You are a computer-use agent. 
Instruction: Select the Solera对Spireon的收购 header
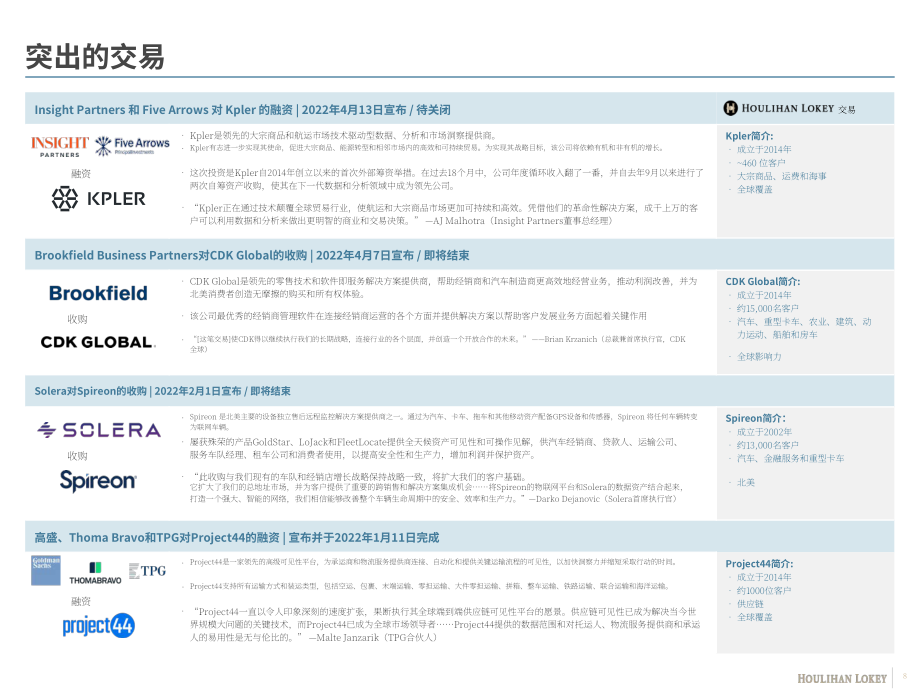click(x=163, y=391)
